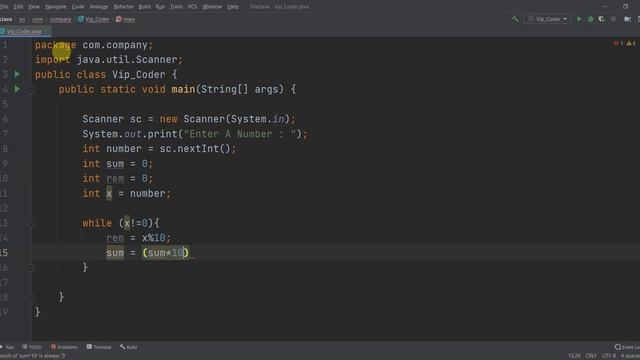Image resolution: width=640 pixels, height=360 pixels.
Task: Click the com breadcrumb in the navigation bar
Action: click(x=38, y=19)
